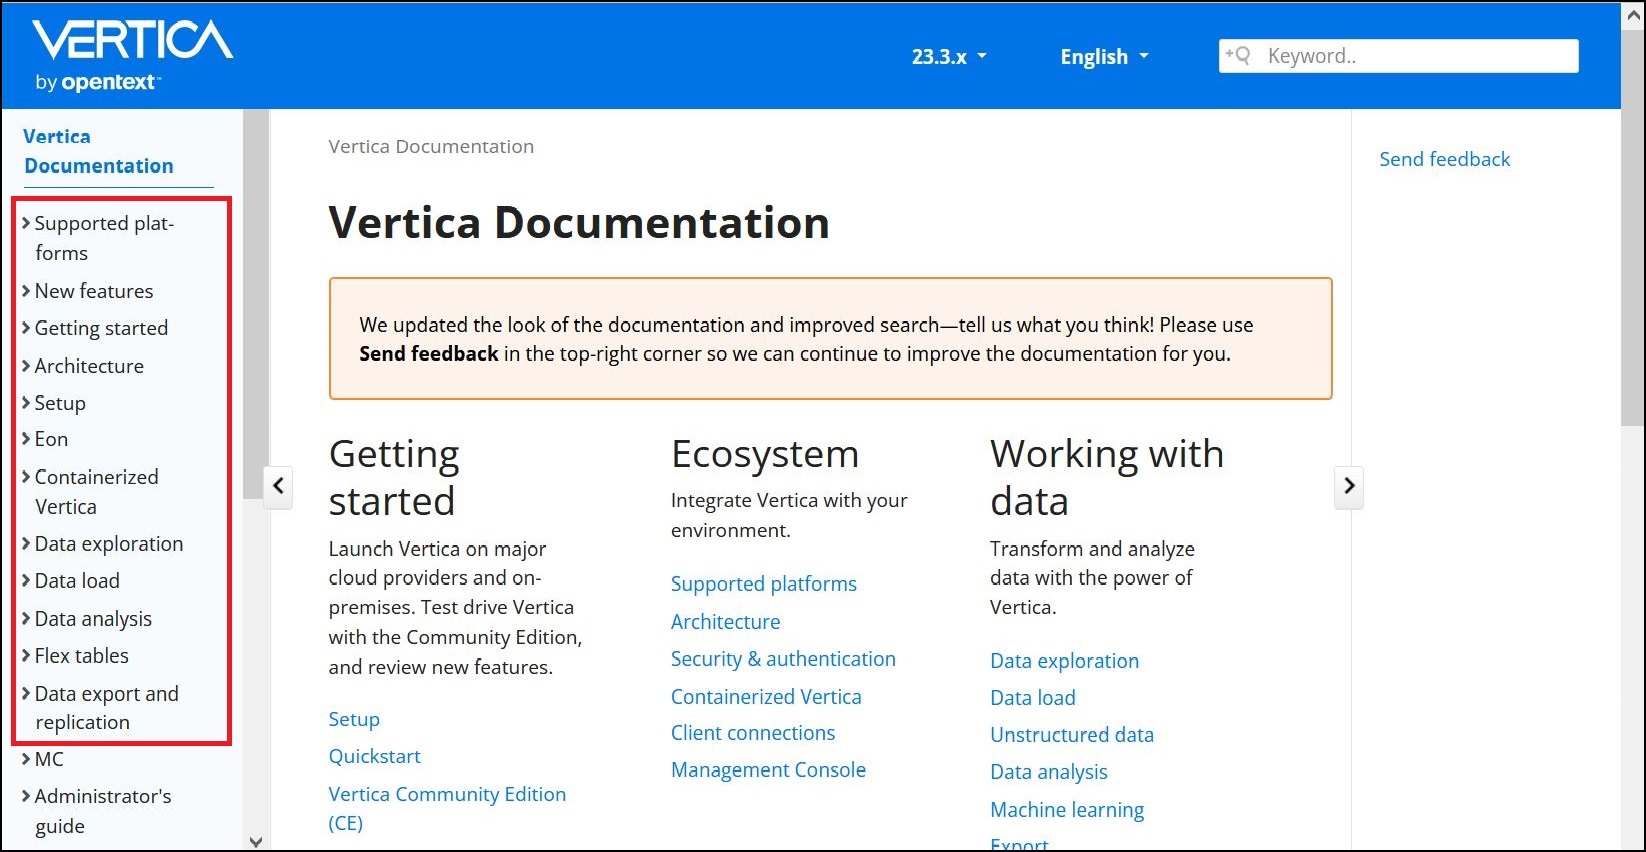
Task: Expand the Getting started chevron in sidebar
Action: click(x=26, y=328)
